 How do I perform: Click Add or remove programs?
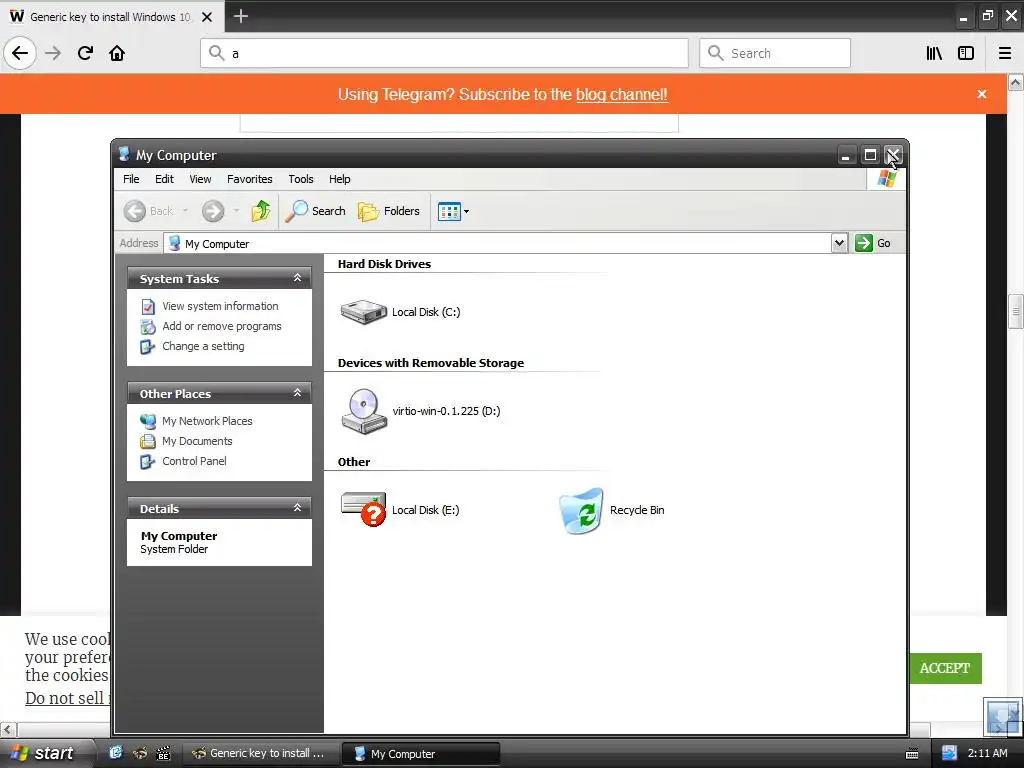(222, 327)
